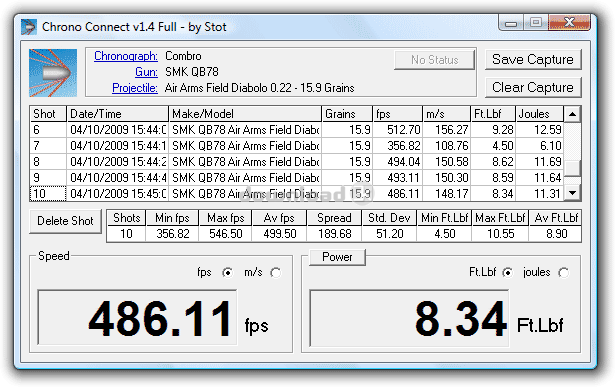
Task: Click the Joules column header
Action: click(539, 114)
